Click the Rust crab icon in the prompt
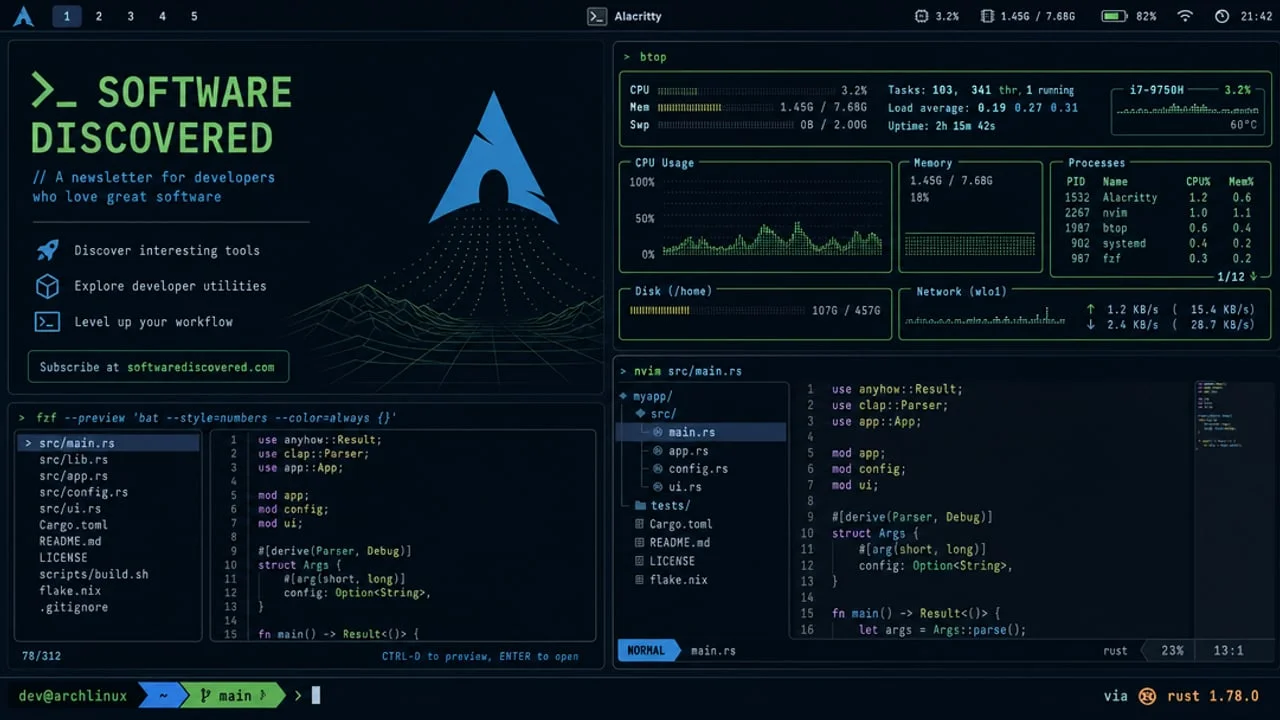This screenshot has height=720, width=1280. 1148,696
